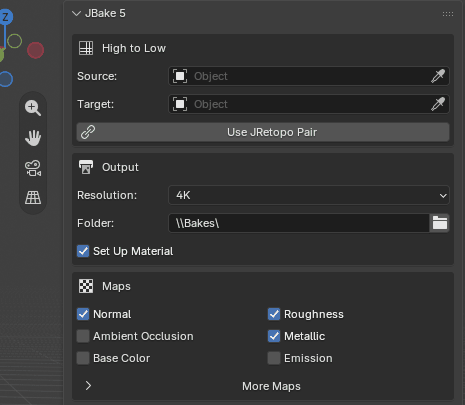Click the Source object field
465x405 pixels.
tap(309, 76)
